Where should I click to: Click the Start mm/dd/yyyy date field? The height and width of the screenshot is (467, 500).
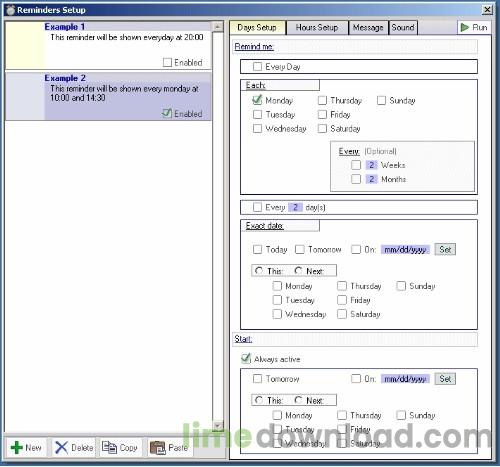click(405, 379)
